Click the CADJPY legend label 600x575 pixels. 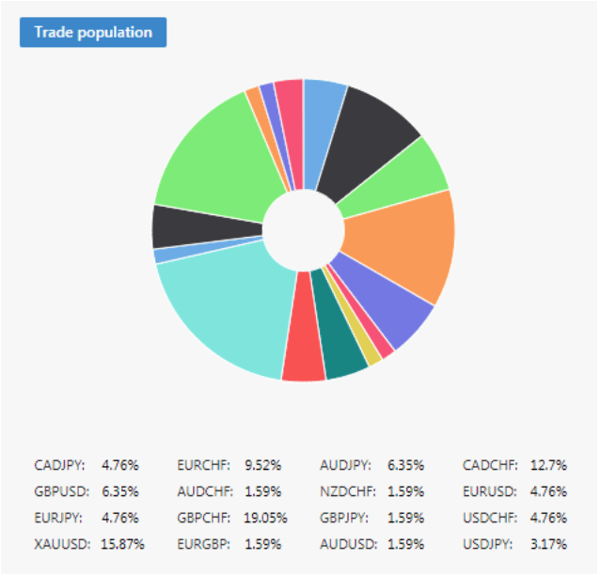[60, 465]
